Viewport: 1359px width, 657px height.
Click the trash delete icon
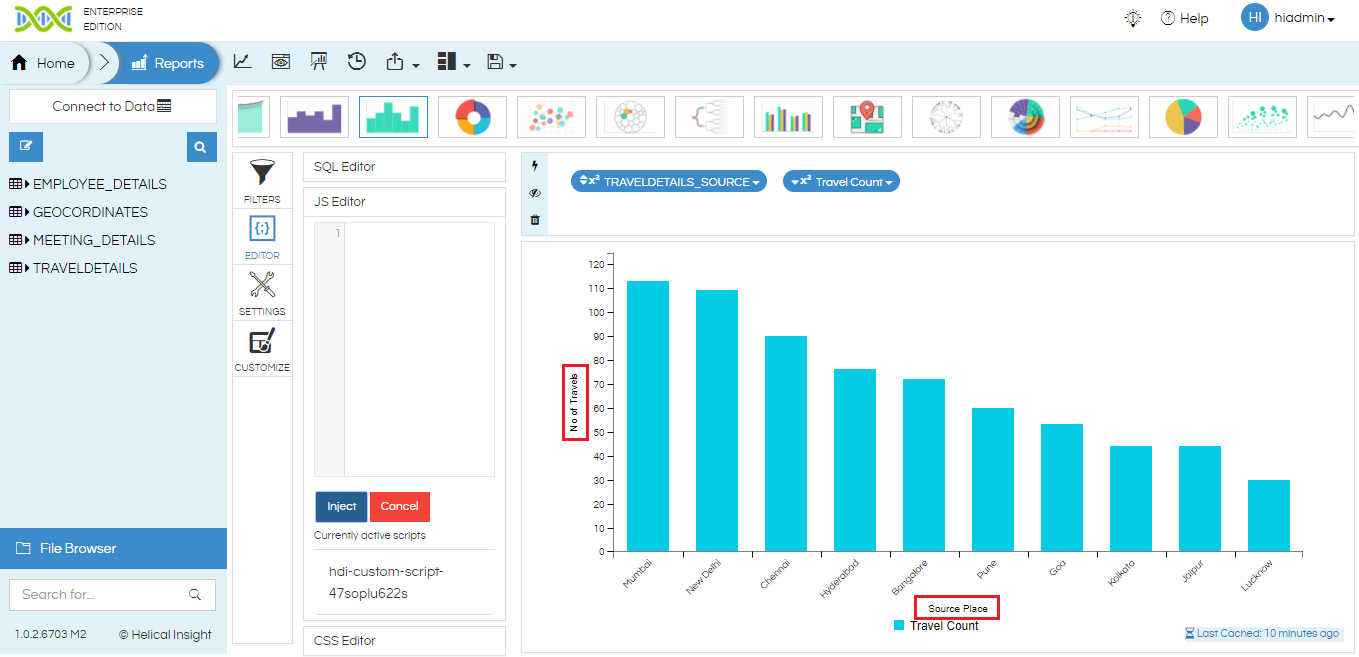[535, 219]
